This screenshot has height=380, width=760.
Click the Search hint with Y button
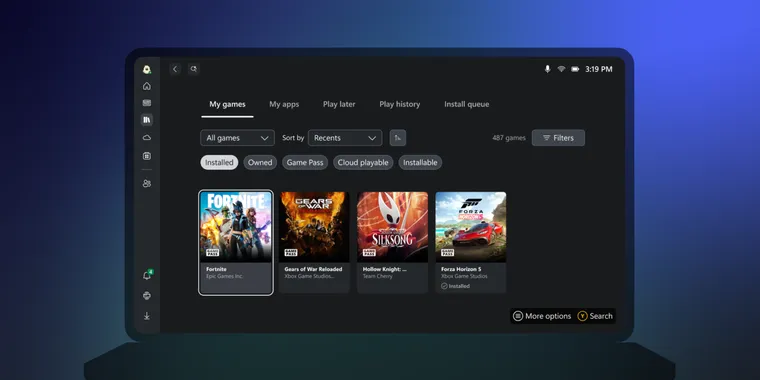[x=595, y=316]
